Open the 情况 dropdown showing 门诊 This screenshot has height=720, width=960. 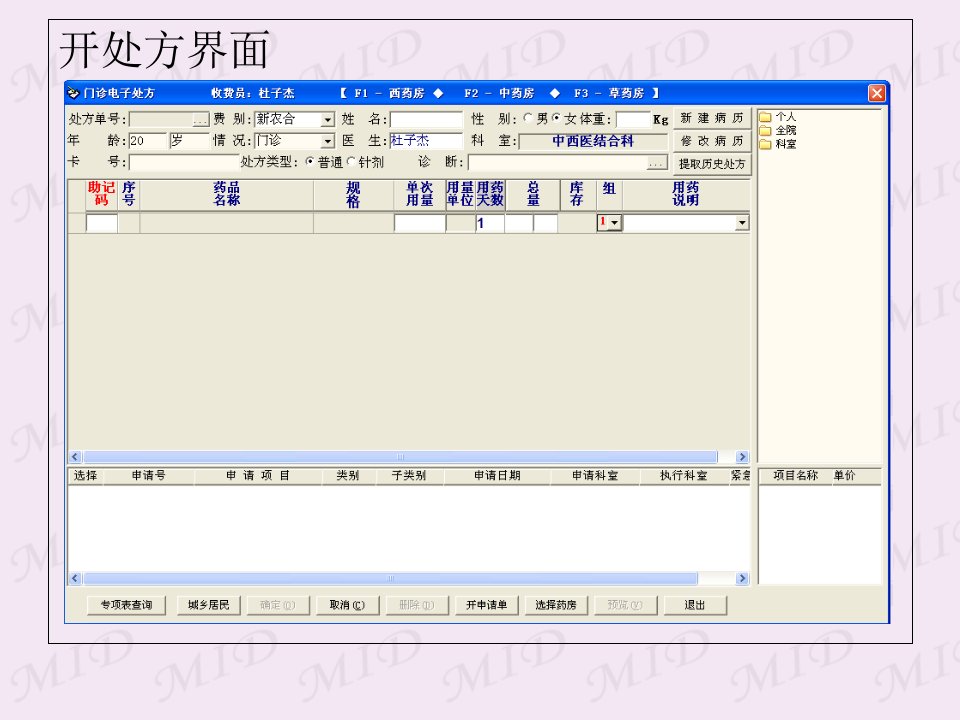point(328,141)
